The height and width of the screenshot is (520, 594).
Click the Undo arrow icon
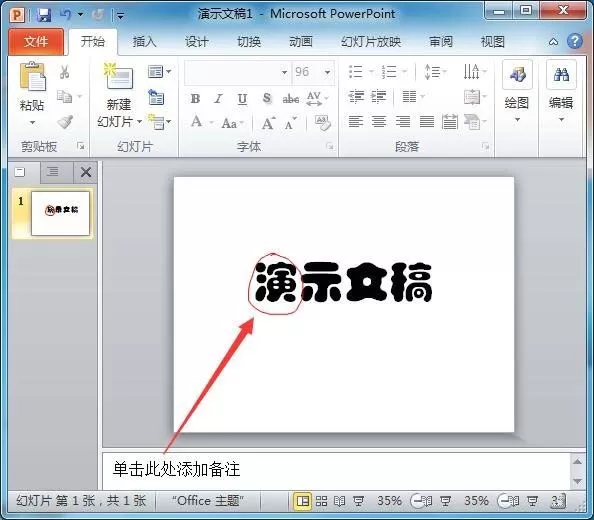point(65,15)
